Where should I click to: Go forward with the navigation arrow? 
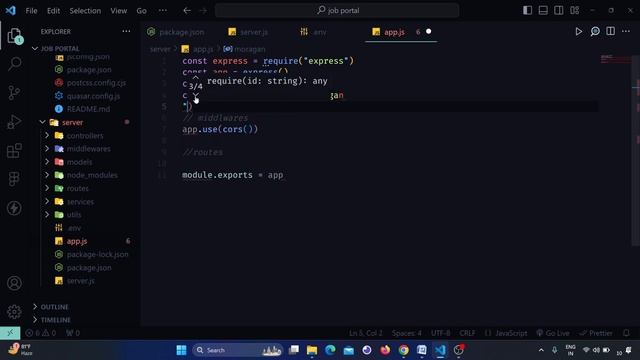coord(203,11)
